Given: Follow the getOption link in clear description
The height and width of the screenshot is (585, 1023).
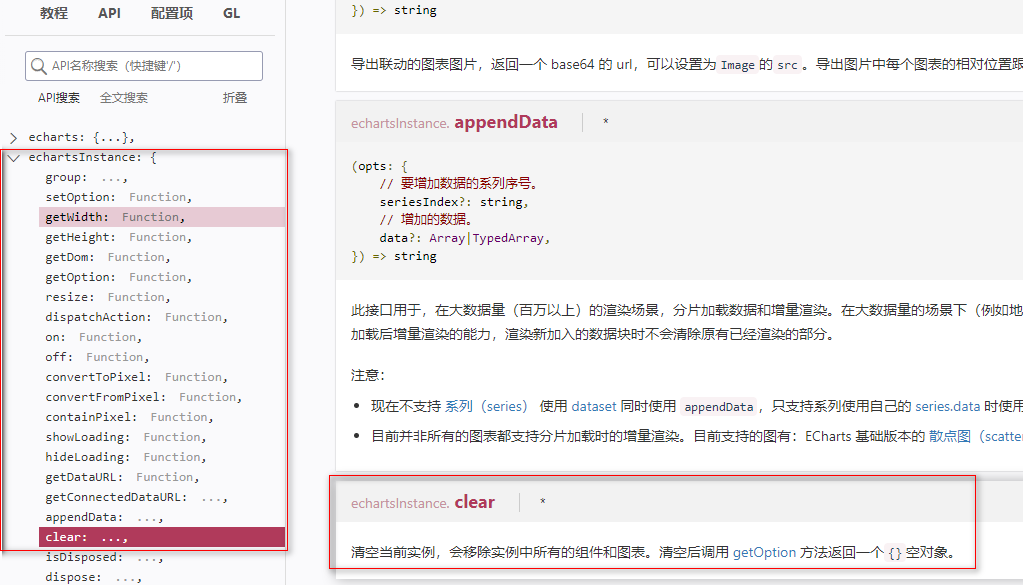Looking at the screenshot, I should 764,552.
